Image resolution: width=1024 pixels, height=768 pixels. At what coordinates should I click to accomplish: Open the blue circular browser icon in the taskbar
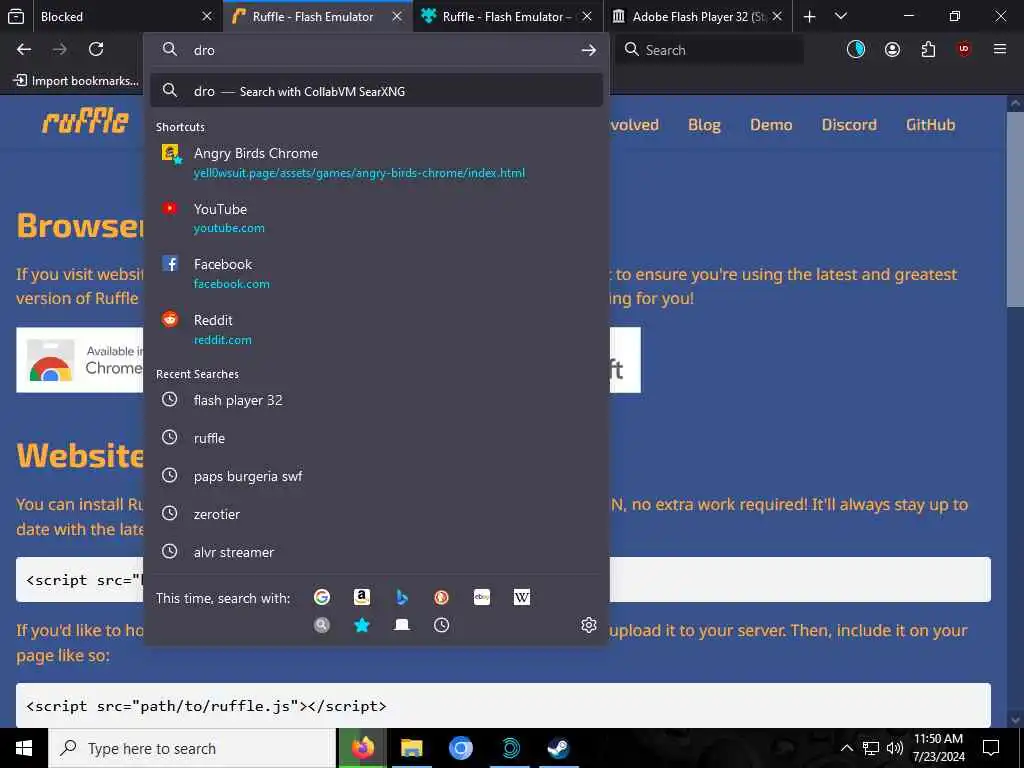(460, 748)
